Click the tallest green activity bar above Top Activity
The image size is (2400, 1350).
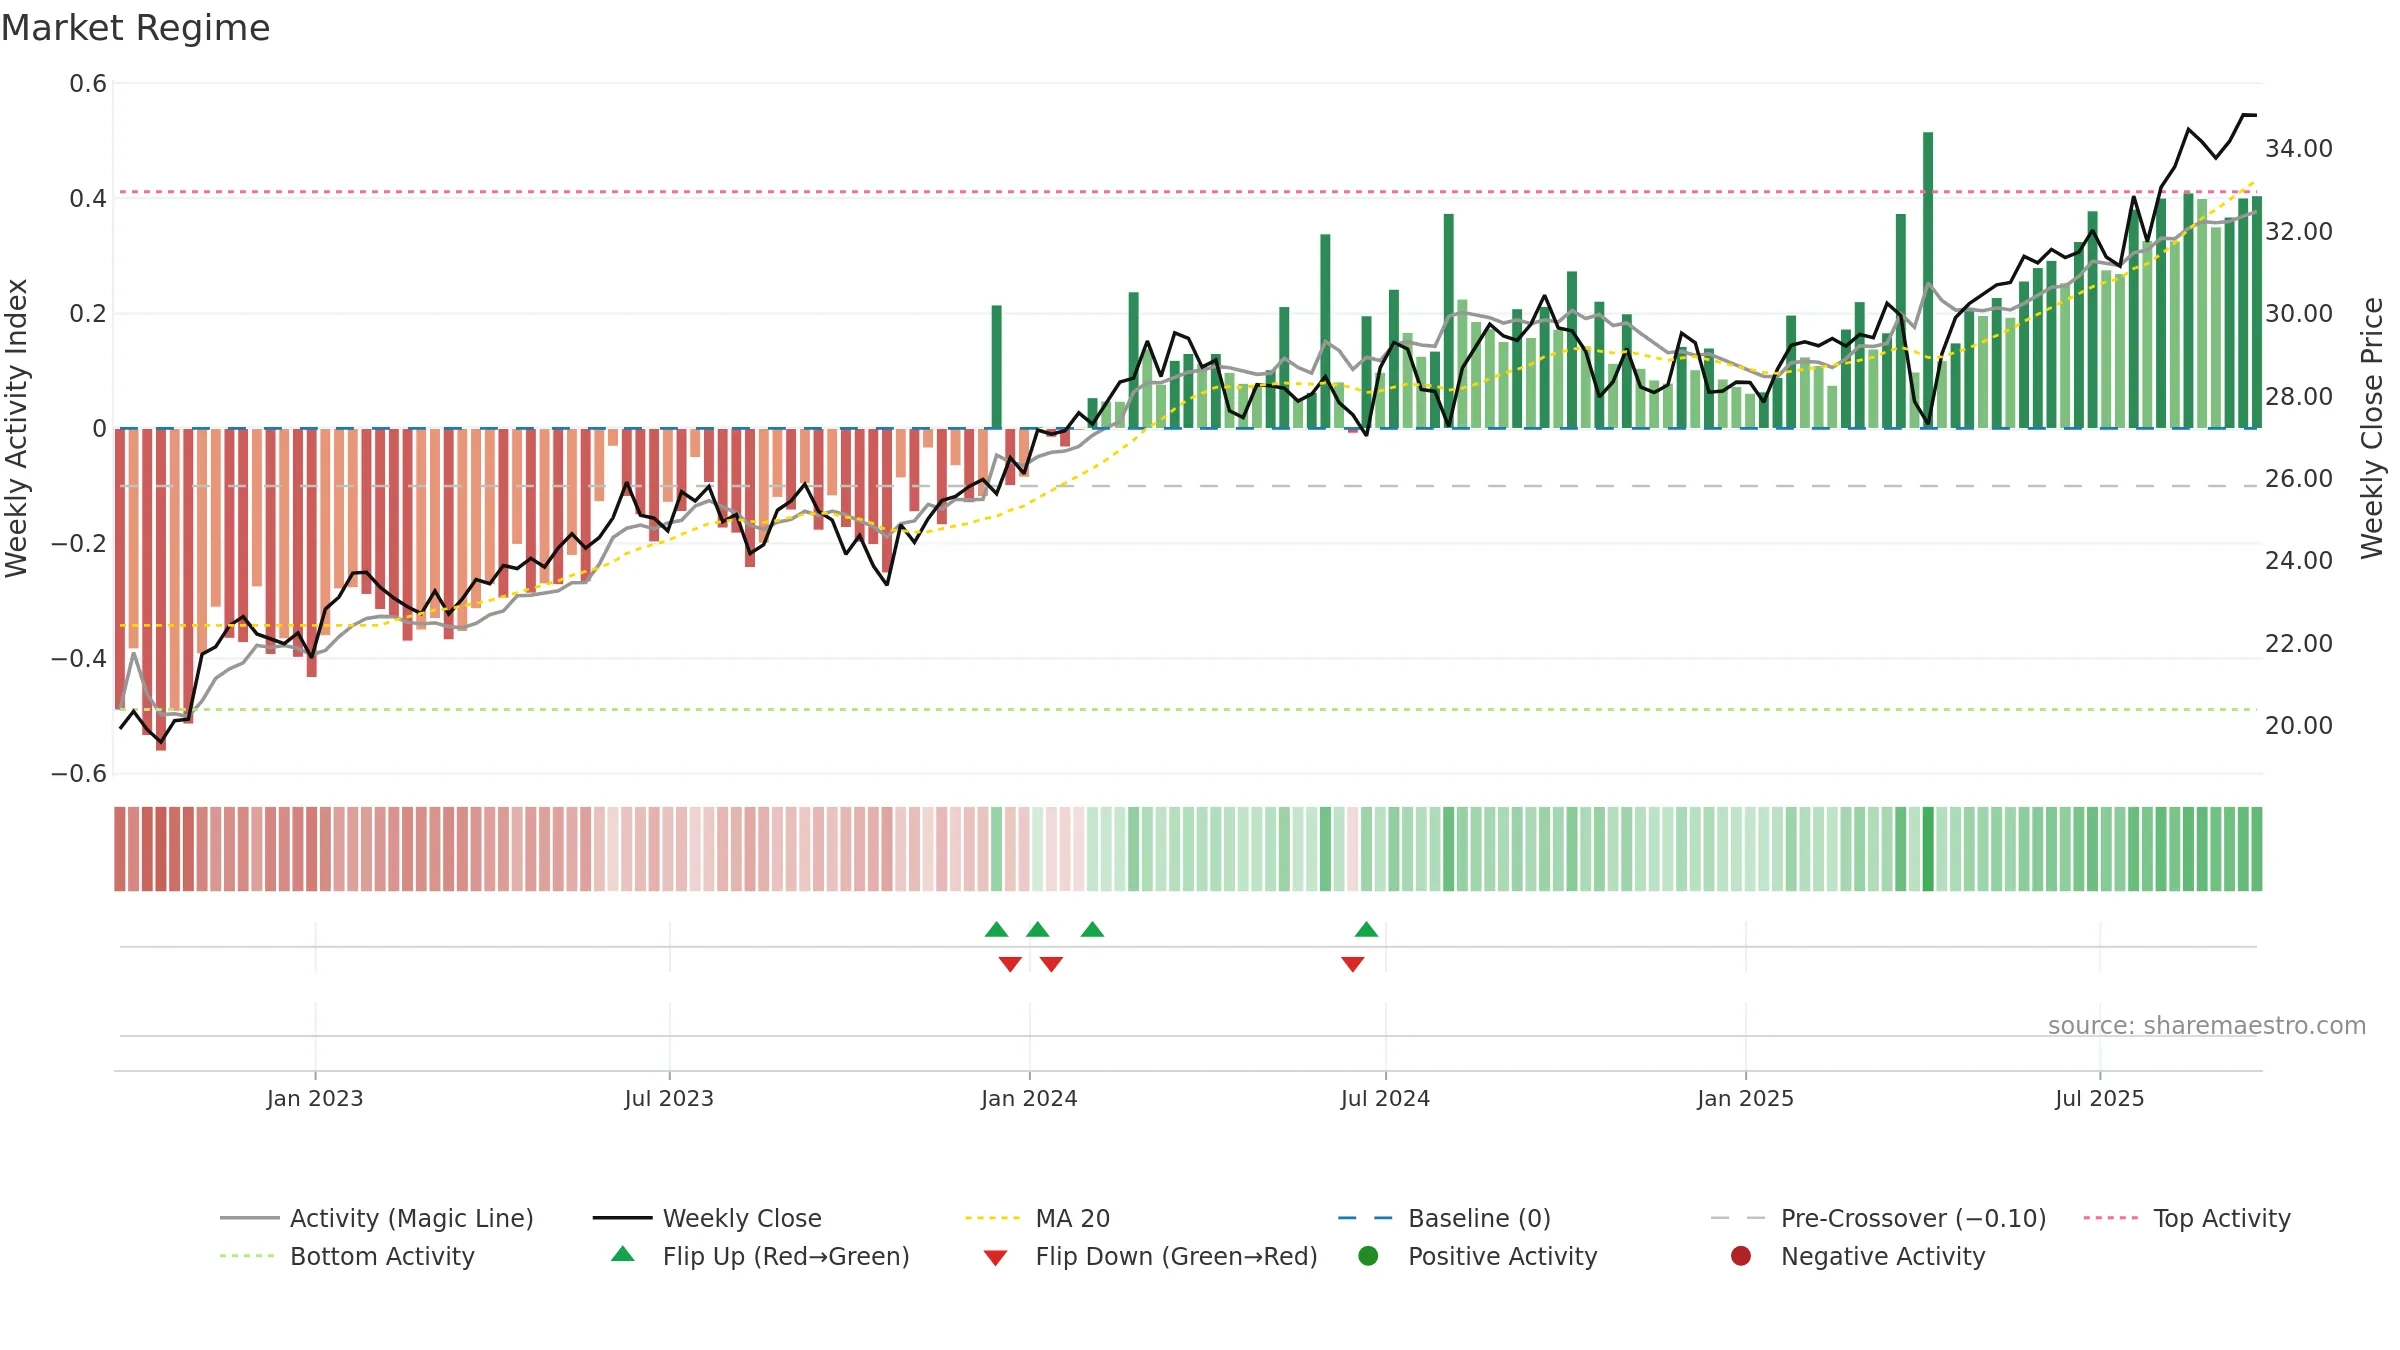[x=1928, y=280]
